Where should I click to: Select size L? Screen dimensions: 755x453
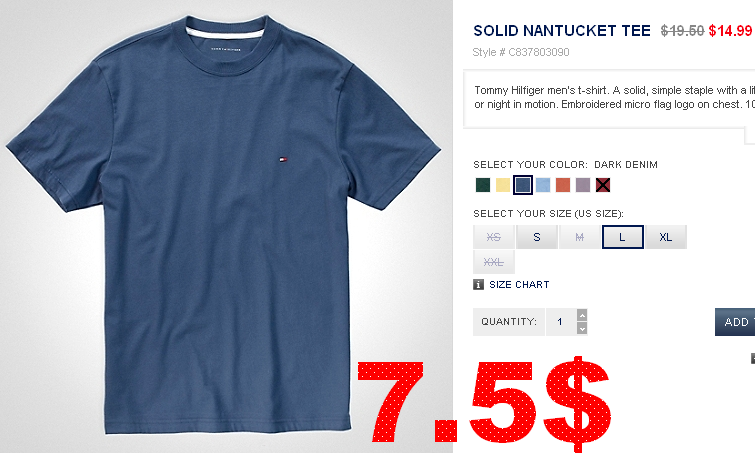[623, 237]
